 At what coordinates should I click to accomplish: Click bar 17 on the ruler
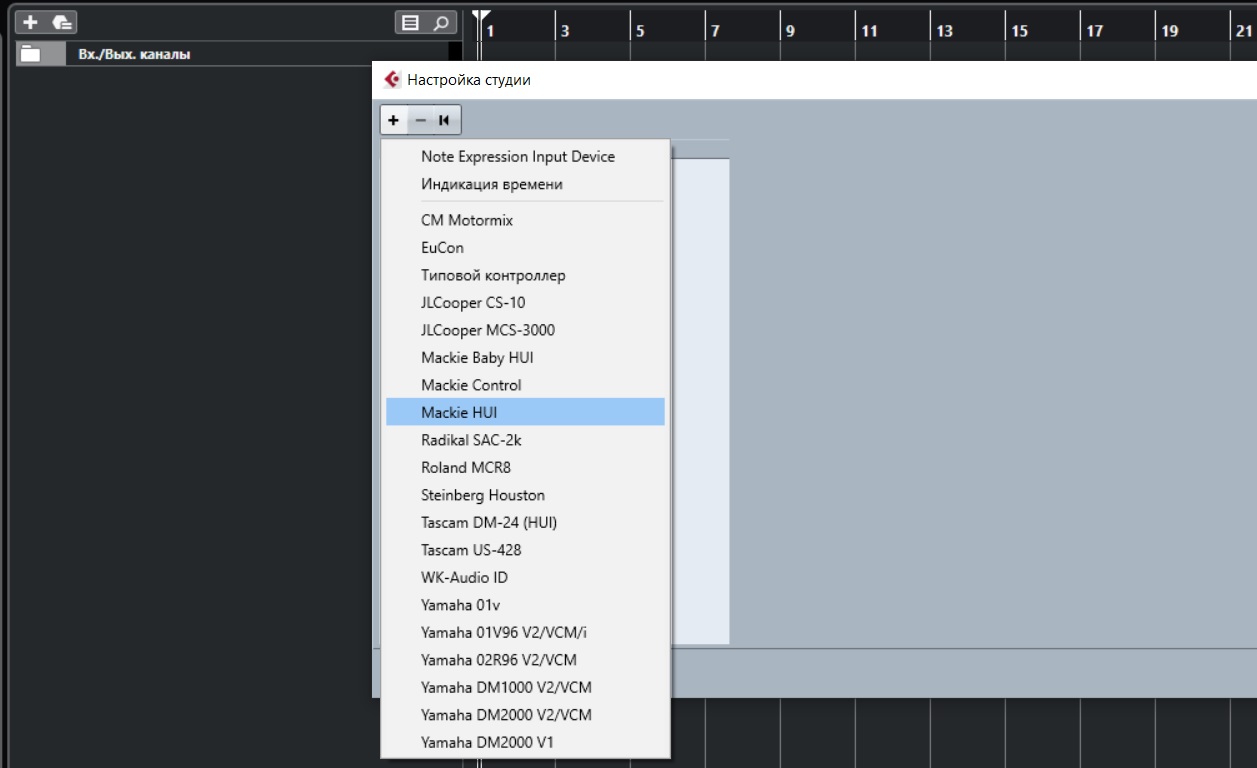[x=1094, y=31]
